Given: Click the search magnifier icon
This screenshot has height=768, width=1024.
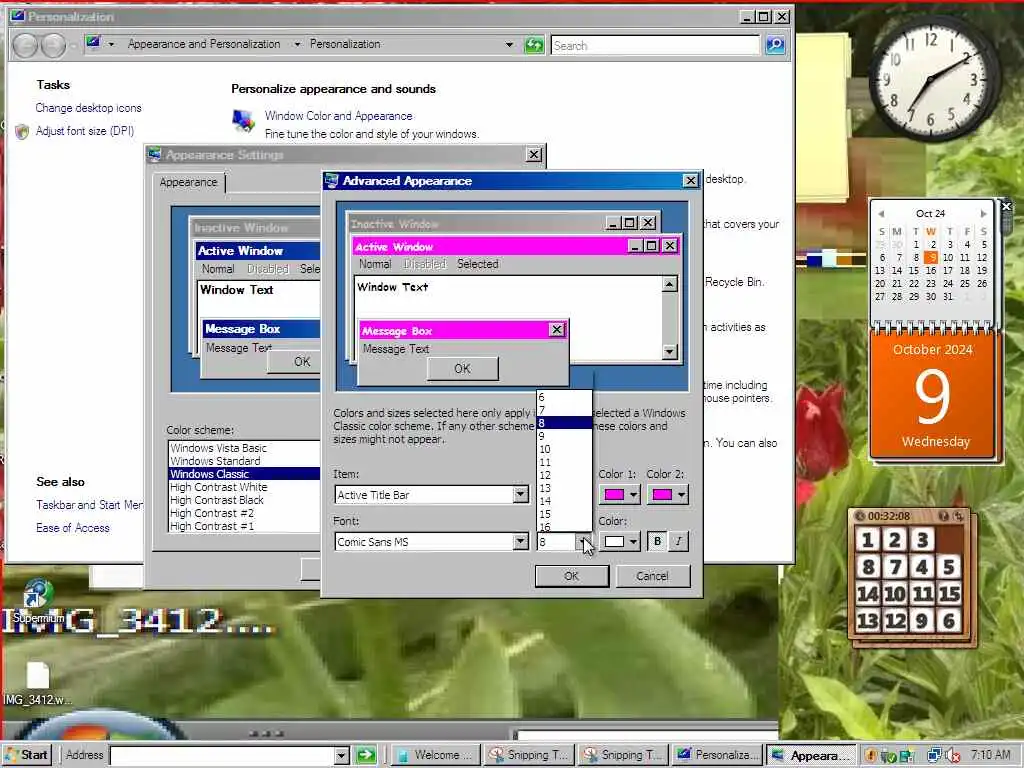Looking at the screenshot, I should coord(775,45).
